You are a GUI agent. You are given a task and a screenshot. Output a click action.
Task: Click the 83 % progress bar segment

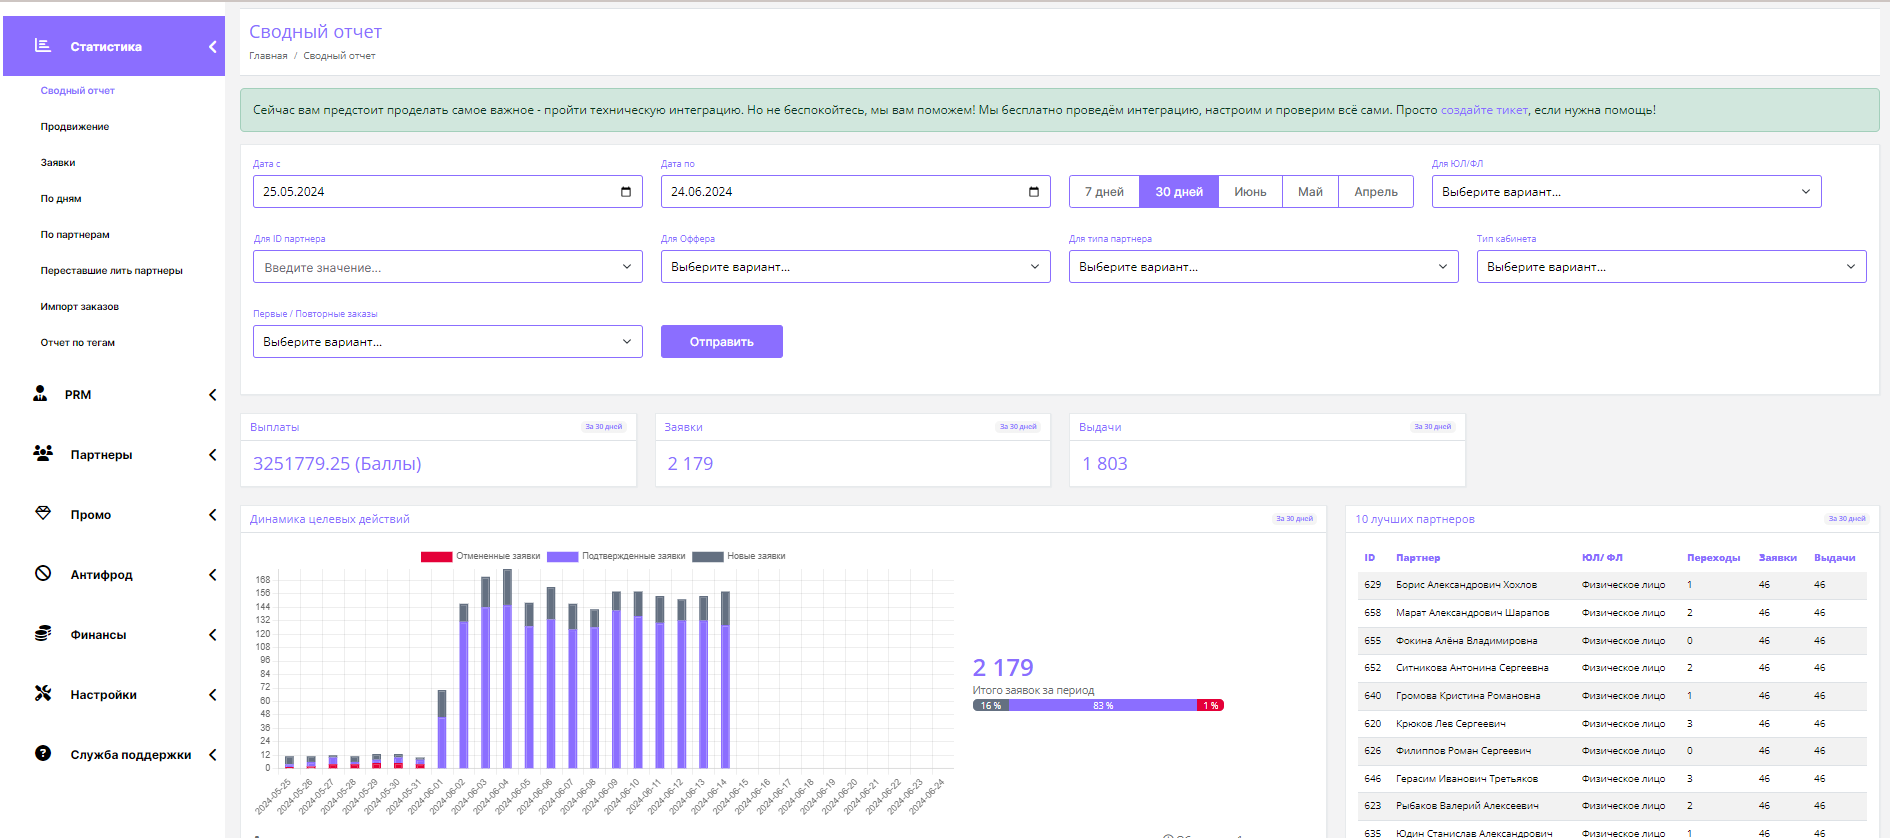coord(1103,706)
